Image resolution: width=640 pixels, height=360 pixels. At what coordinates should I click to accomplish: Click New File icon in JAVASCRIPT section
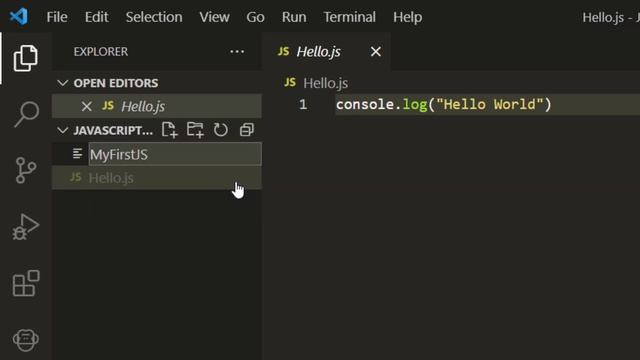pos(169,130)
